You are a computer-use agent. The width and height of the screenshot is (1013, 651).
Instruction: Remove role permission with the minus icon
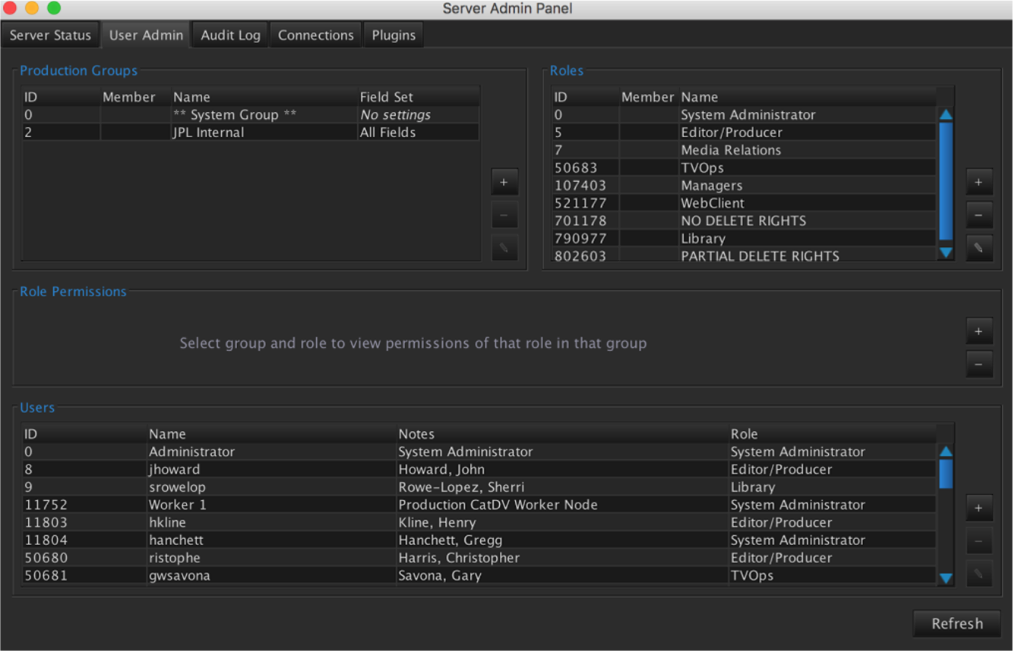pyautogui.click(x=978, y=364)
